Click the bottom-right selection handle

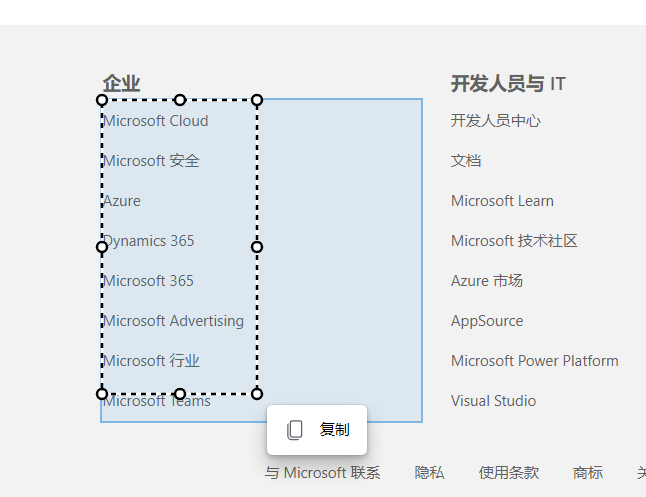(x=257, y=393)
